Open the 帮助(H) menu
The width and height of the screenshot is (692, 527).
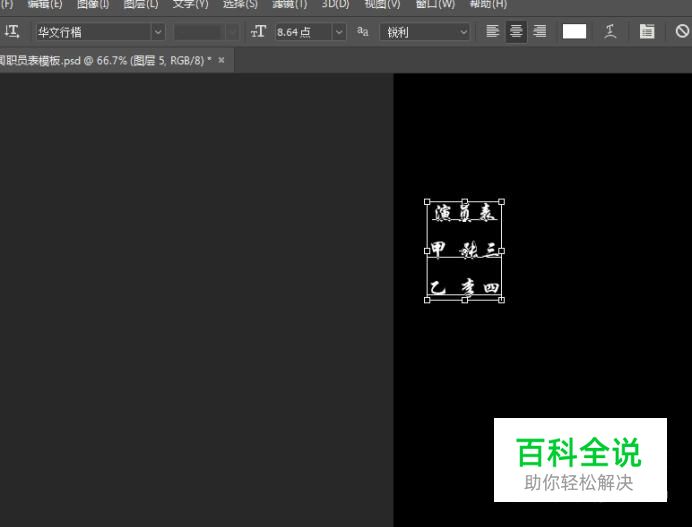488,4
